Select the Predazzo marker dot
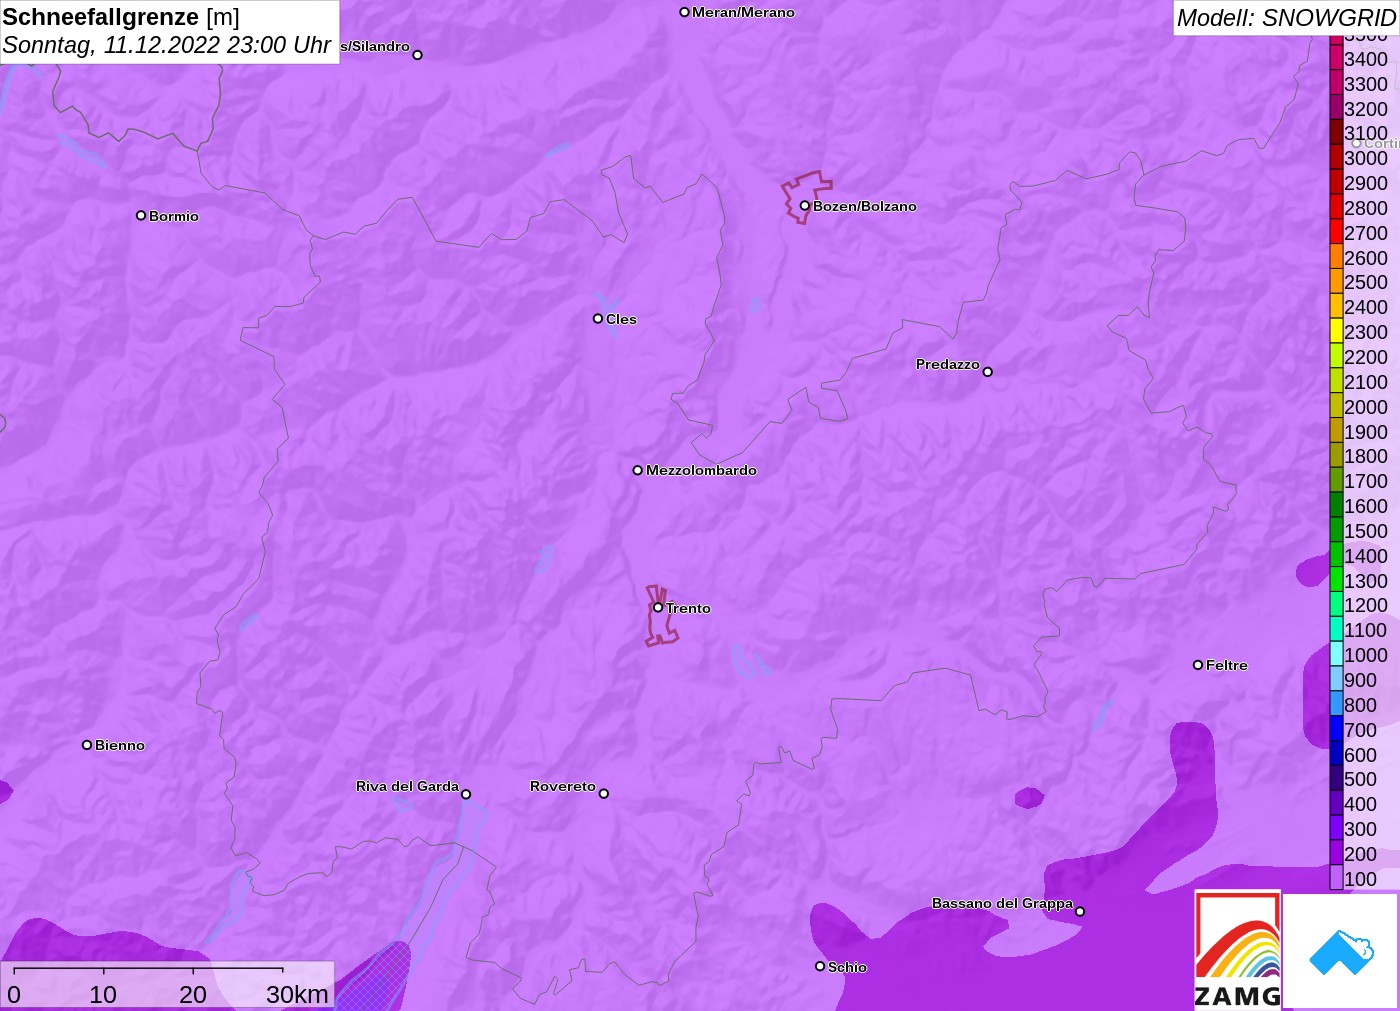Viewport: 1400px width, 1011px height. 988,372
